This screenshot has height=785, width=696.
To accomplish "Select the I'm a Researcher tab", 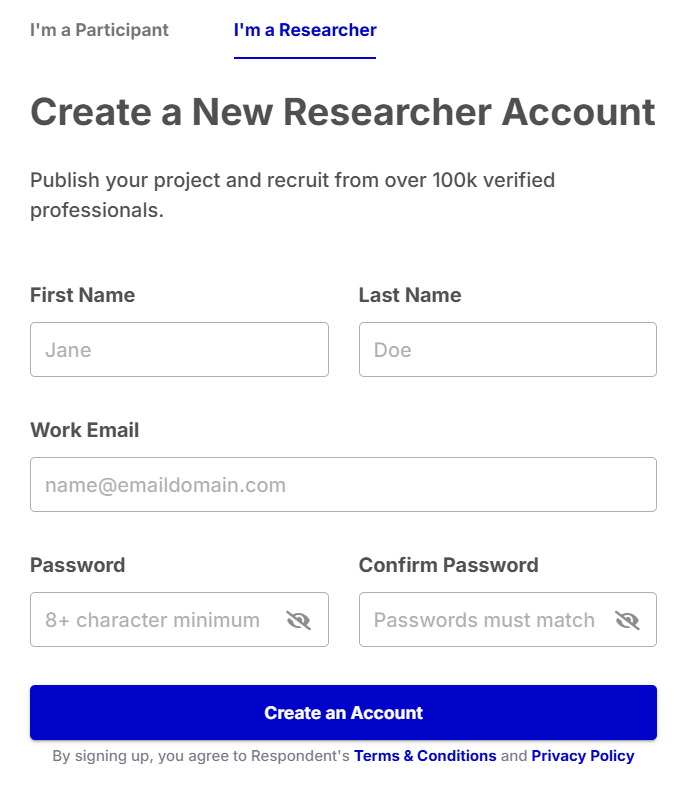I will coord(305,30).
